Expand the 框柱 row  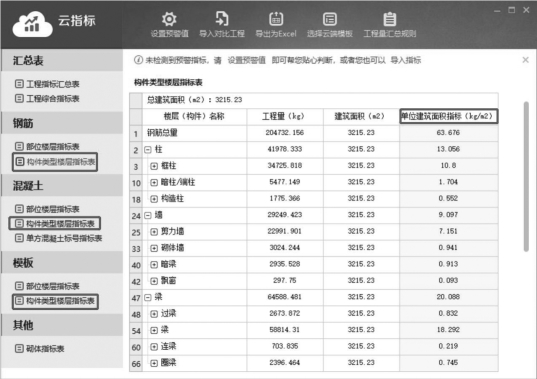pos(154,166)
